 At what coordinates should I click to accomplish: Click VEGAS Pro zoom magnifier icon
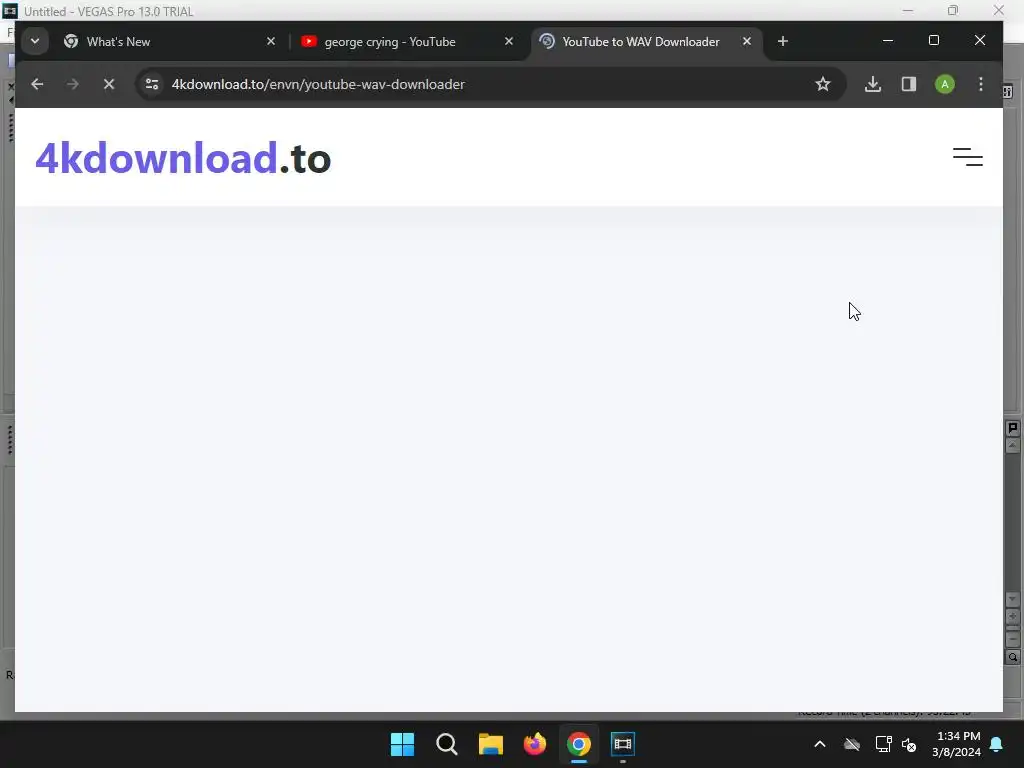click(1012, 657)
